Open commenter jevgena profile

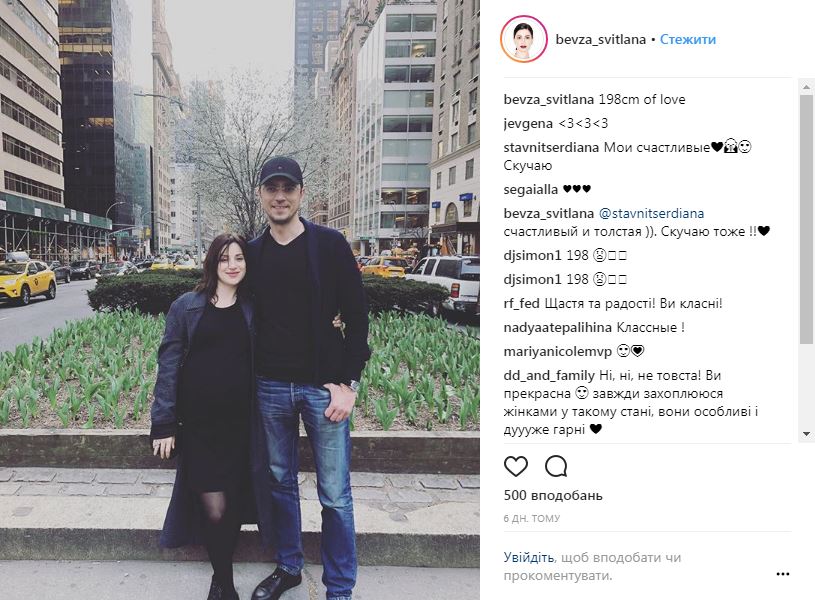[x=528, y=124]
